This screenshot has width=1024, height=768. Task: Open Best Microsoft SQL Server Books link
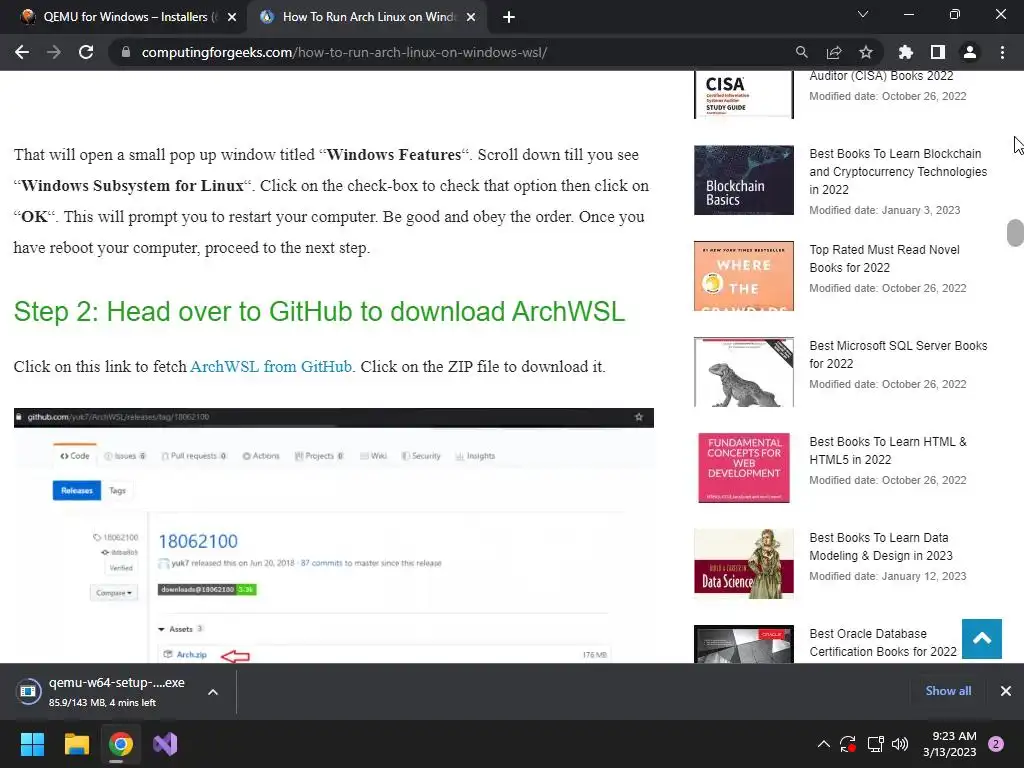pos(898,355)
